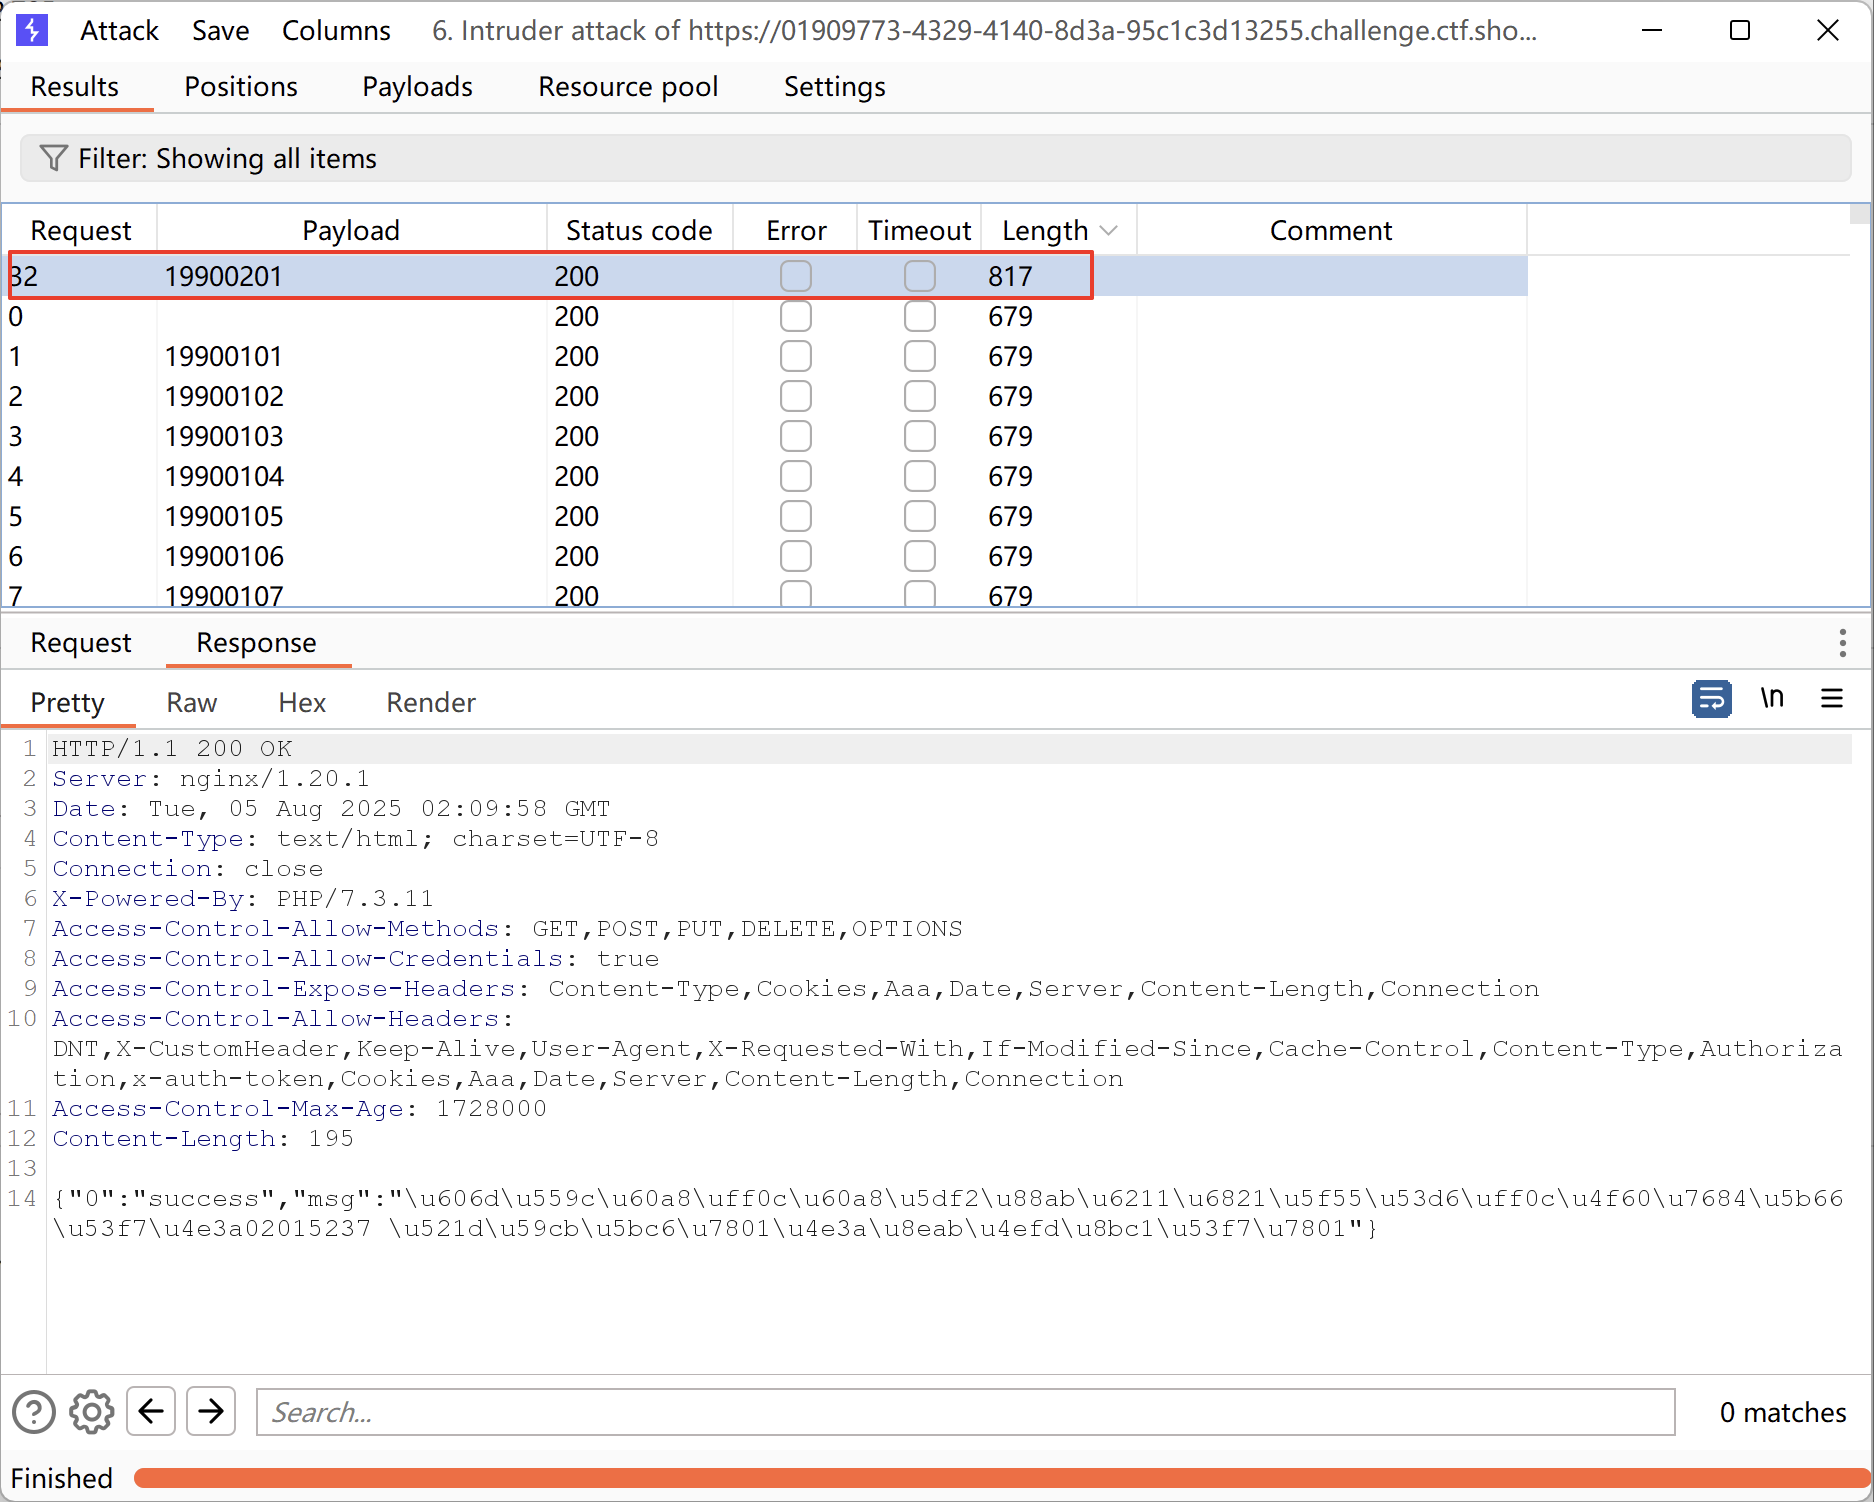Toggle Timeout checkbox for payload 19900102
This screenshot has height=1502, width=1874.
pyautogui.click(x=920, y=396)
